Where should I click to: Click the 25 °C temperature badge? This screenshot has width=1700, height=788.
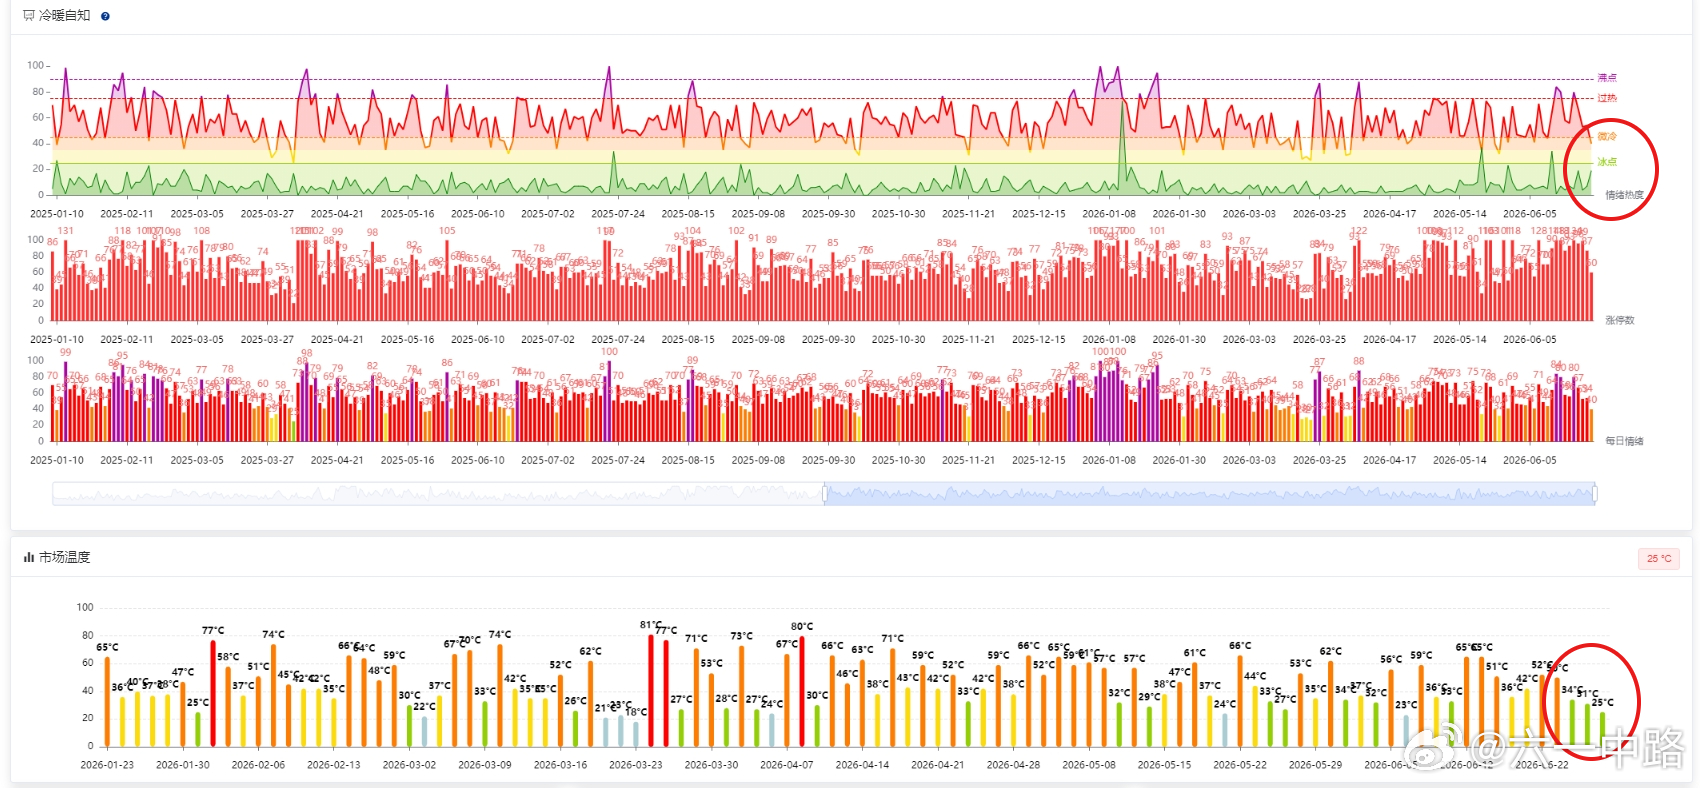[x=1659, y=558]
